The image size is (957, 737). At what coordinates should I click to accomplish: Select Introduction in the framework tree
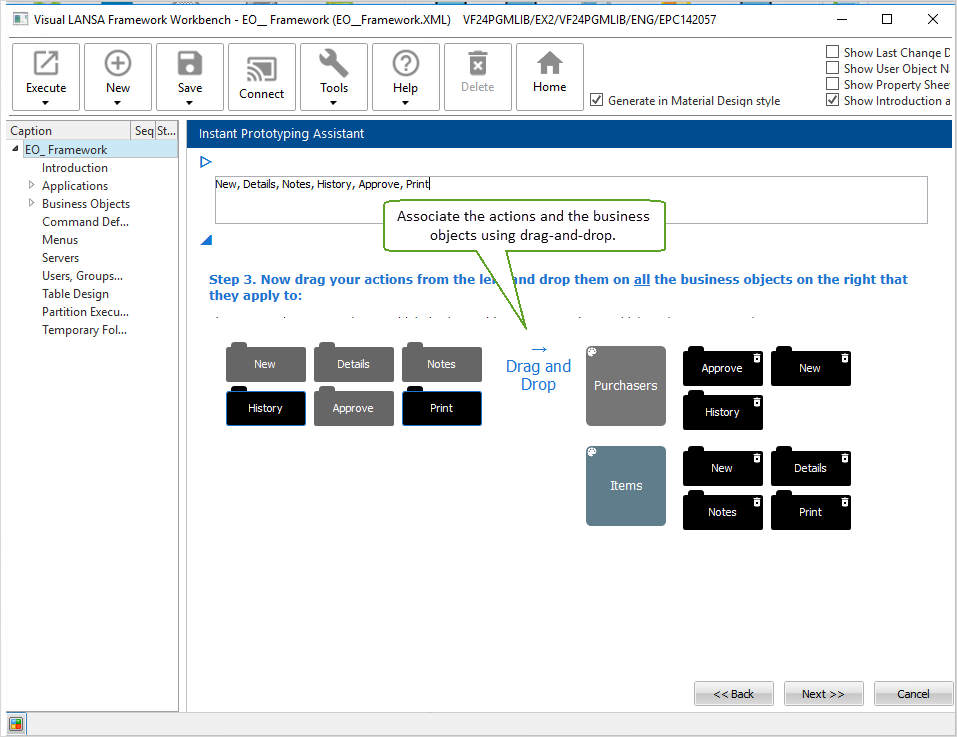pyautogui.click(x=75, y=168)
